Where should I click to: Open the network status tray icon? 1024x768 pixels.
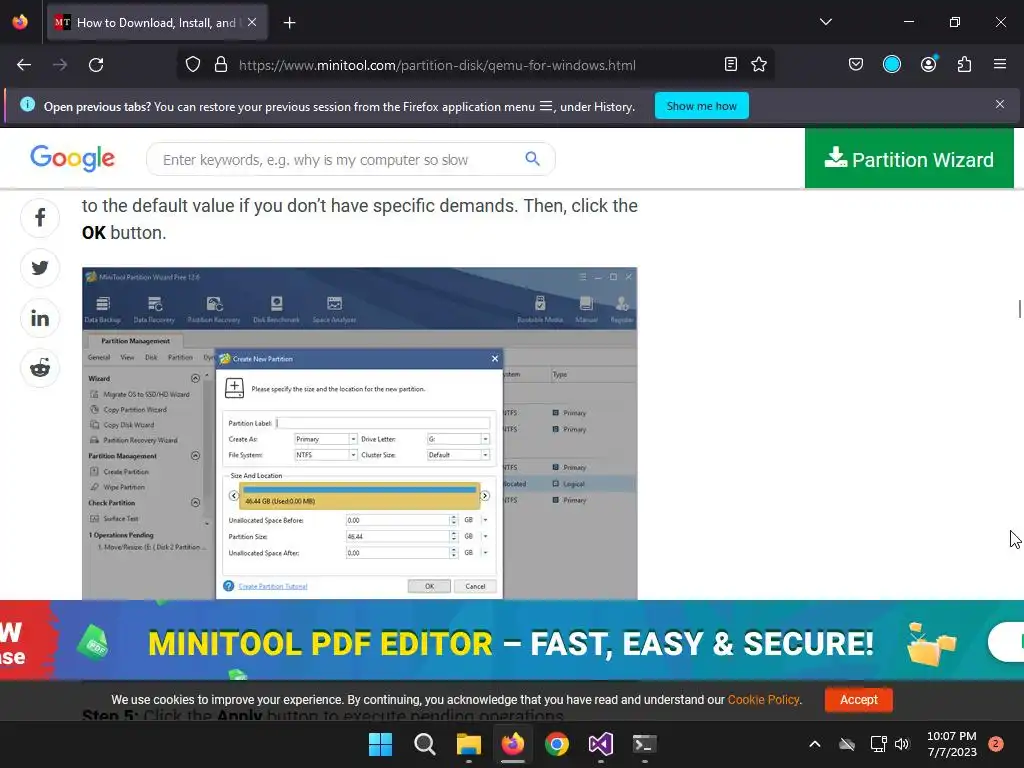click(878, 744)
